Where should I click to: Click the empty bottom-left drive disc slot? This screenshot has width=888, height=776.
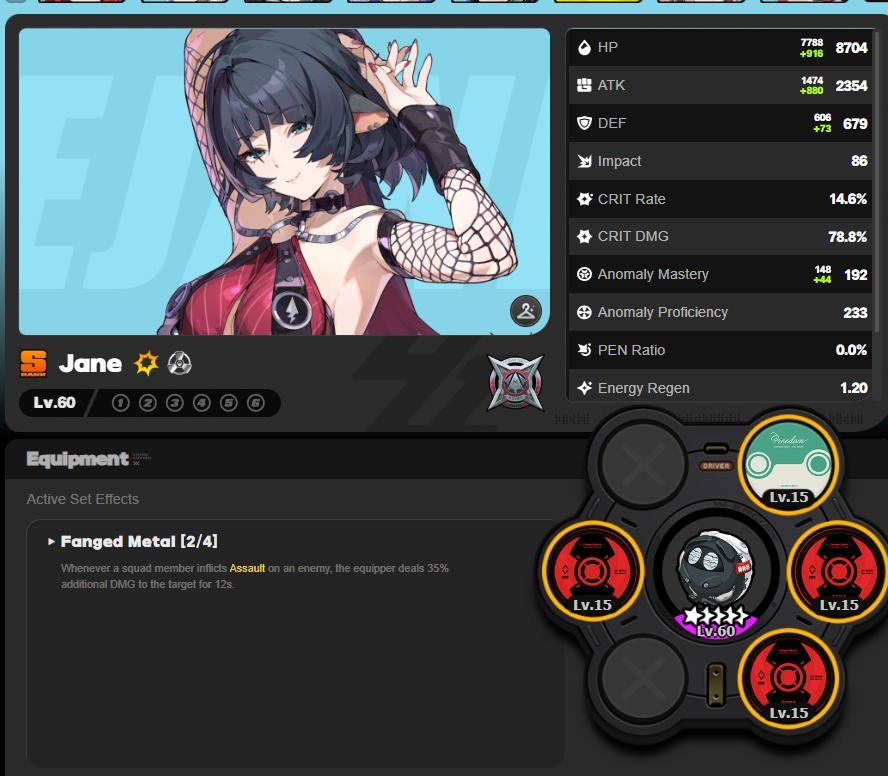(643, 677)
